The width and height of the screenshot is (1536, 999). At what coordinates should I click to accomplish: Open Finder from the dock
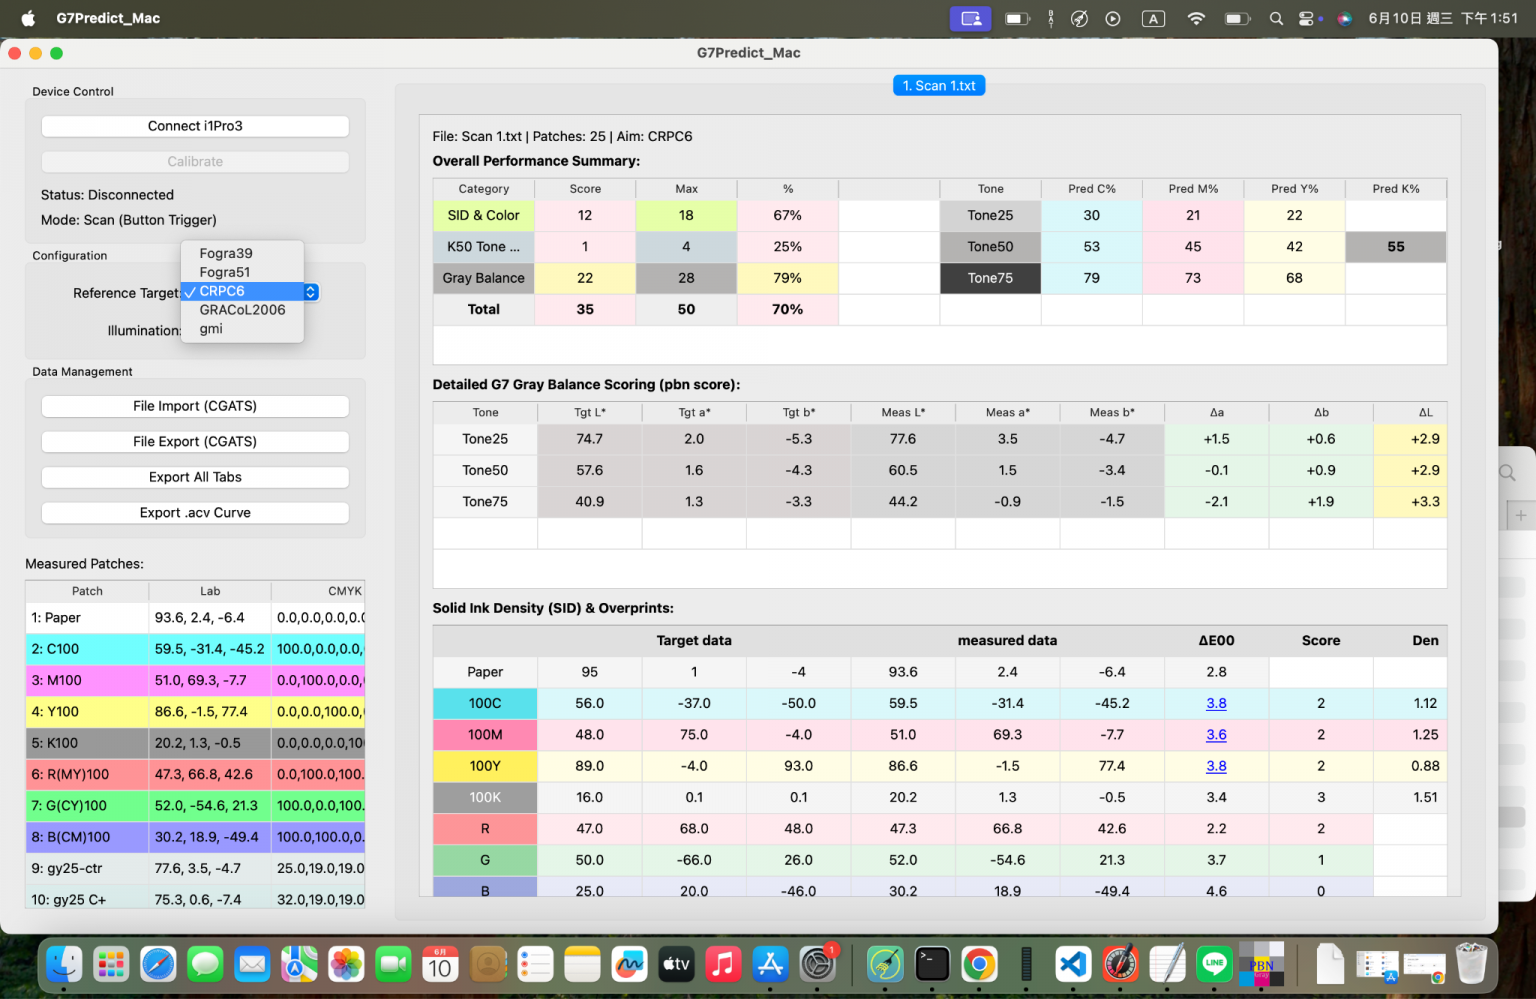65,965
